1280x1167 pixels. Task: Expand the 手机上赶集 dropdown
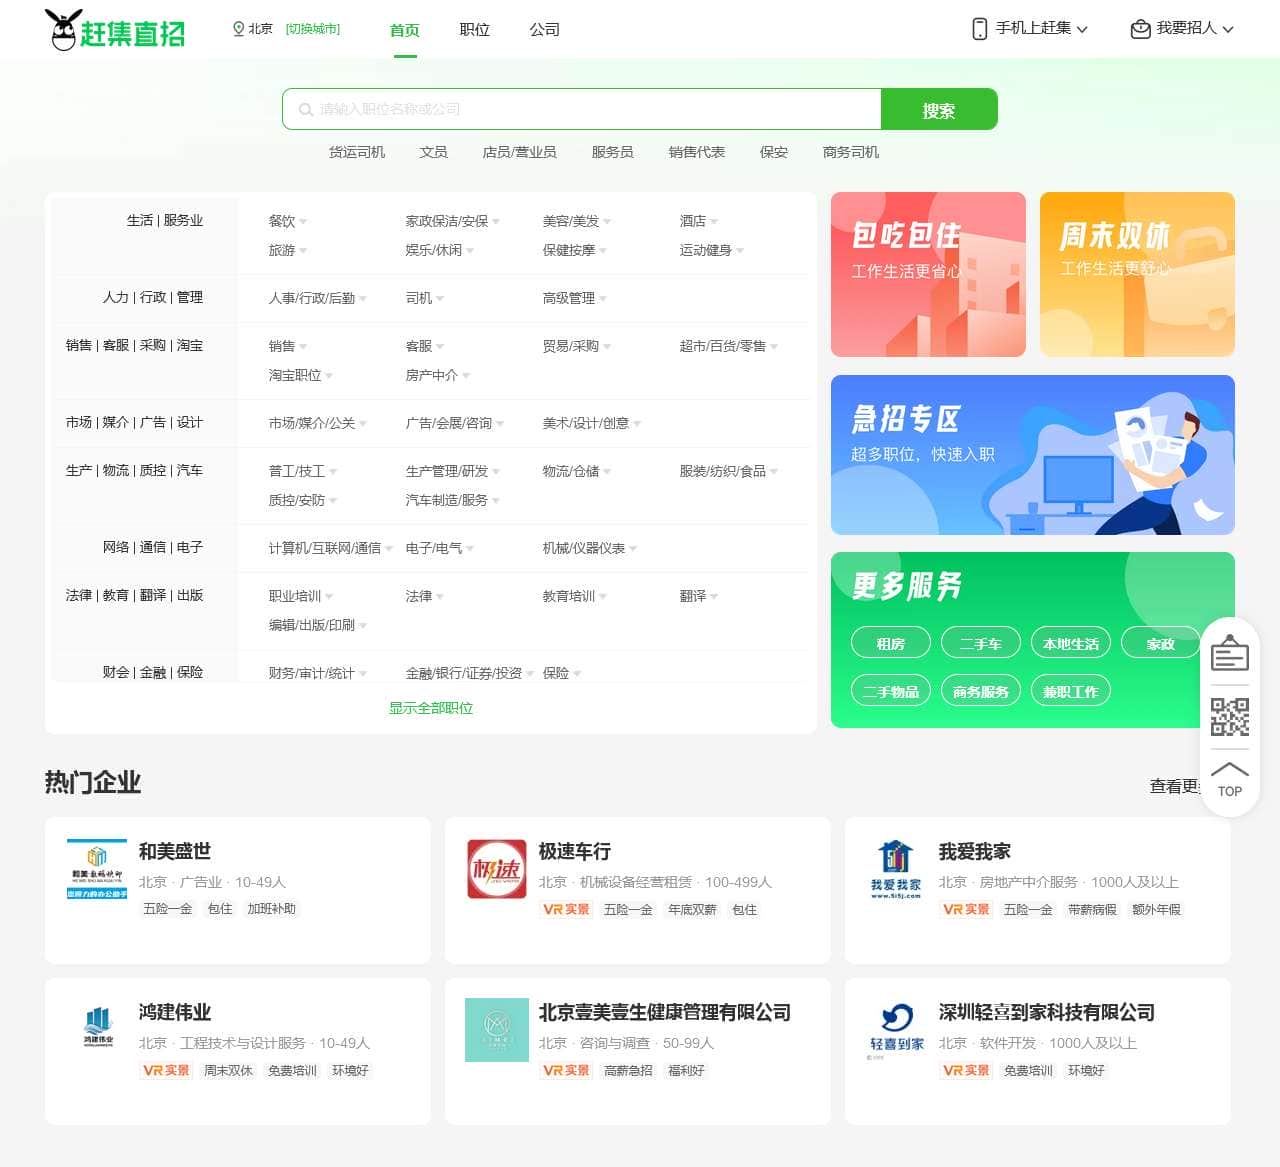click(1041, 29)
